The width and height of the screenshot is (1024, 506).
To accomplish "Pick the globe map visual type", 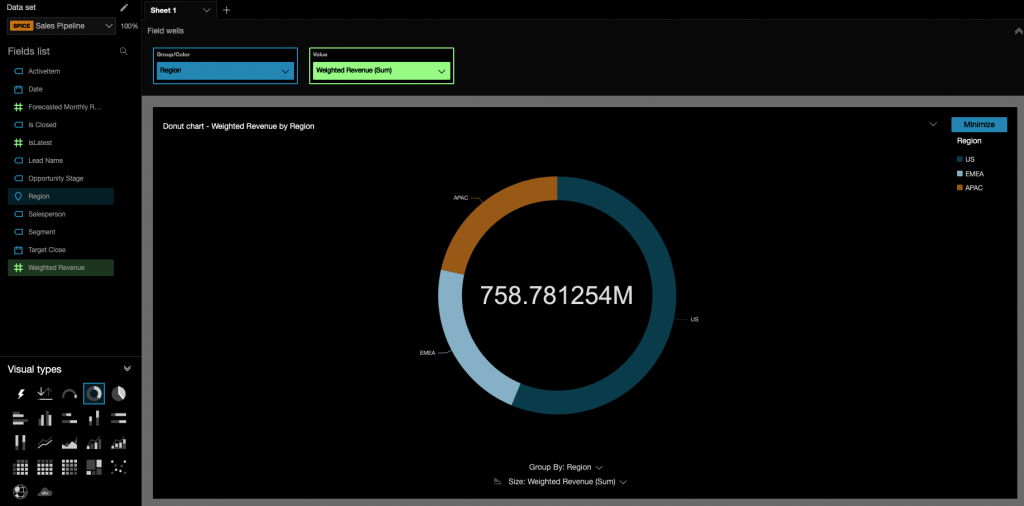I will click(20, 491).
